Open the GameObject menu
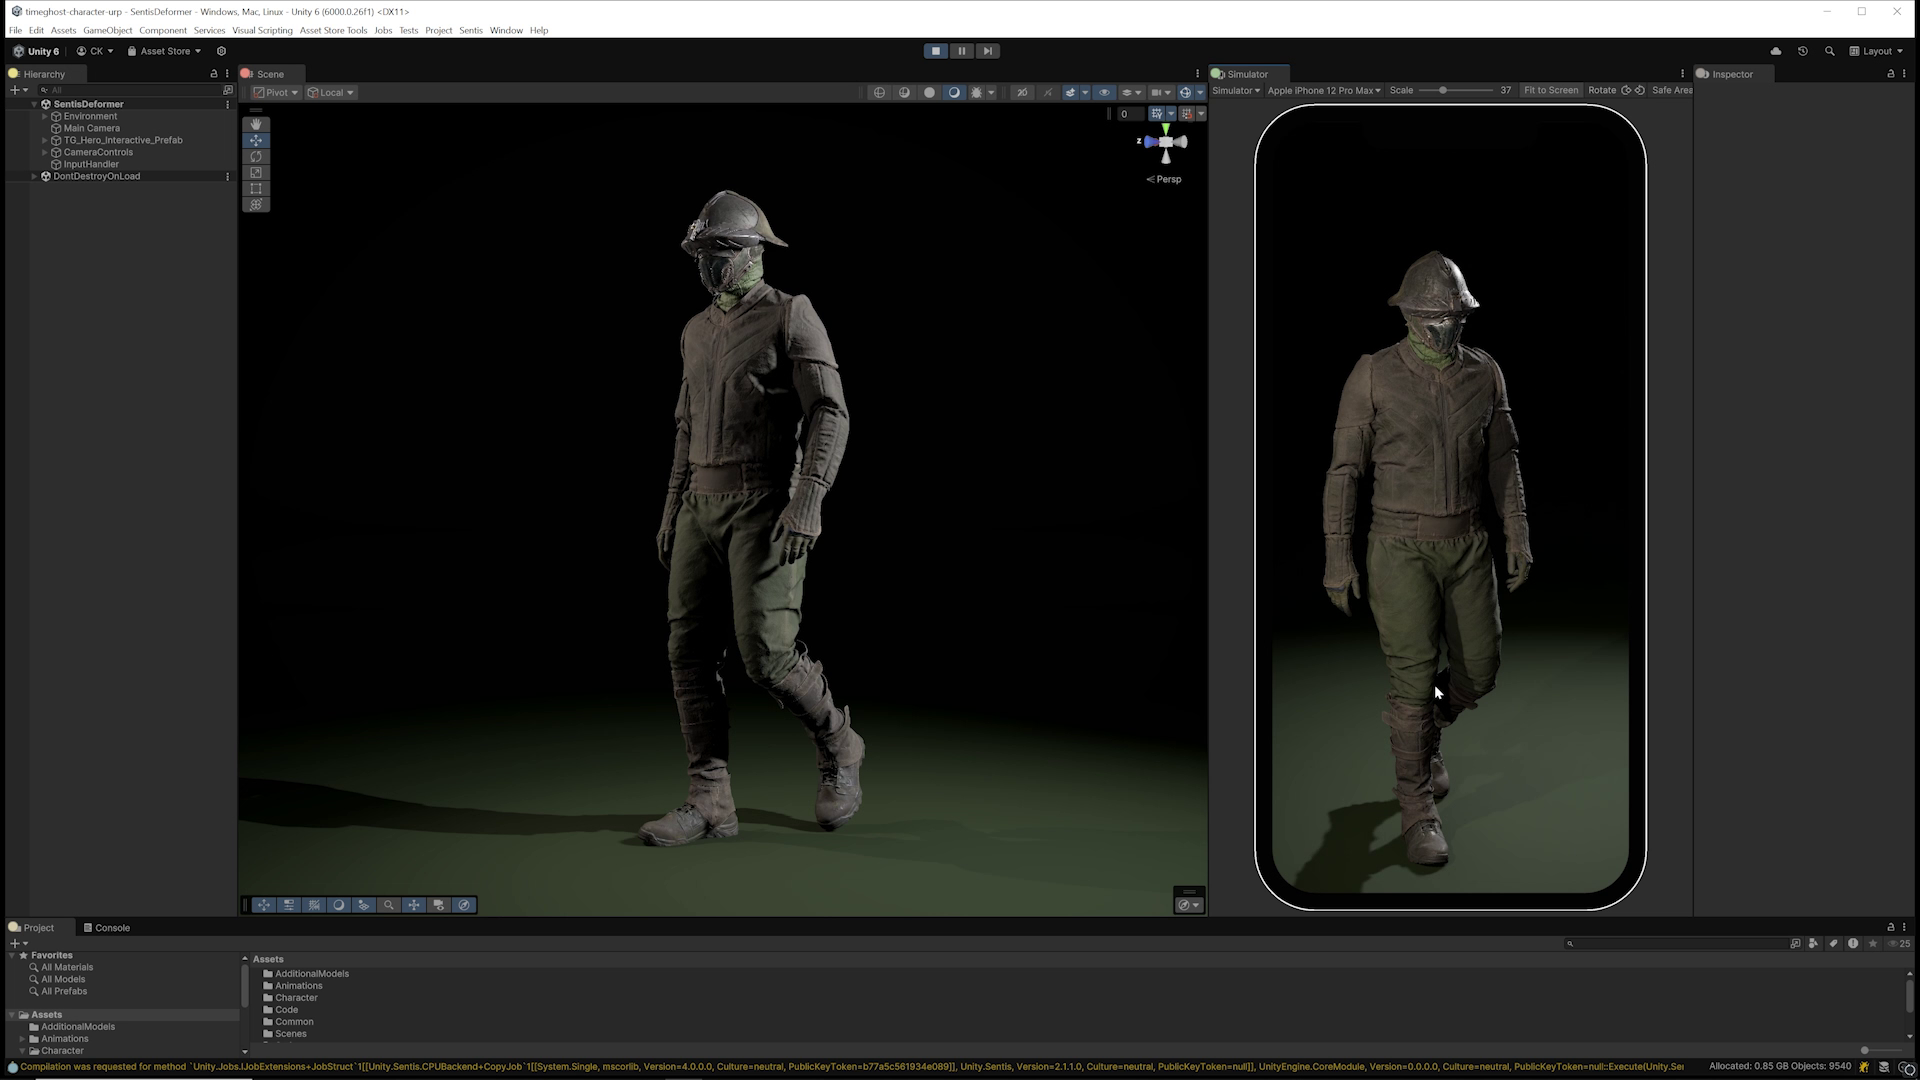This screenshot has width=1920, height=1080. pos(108,30)
